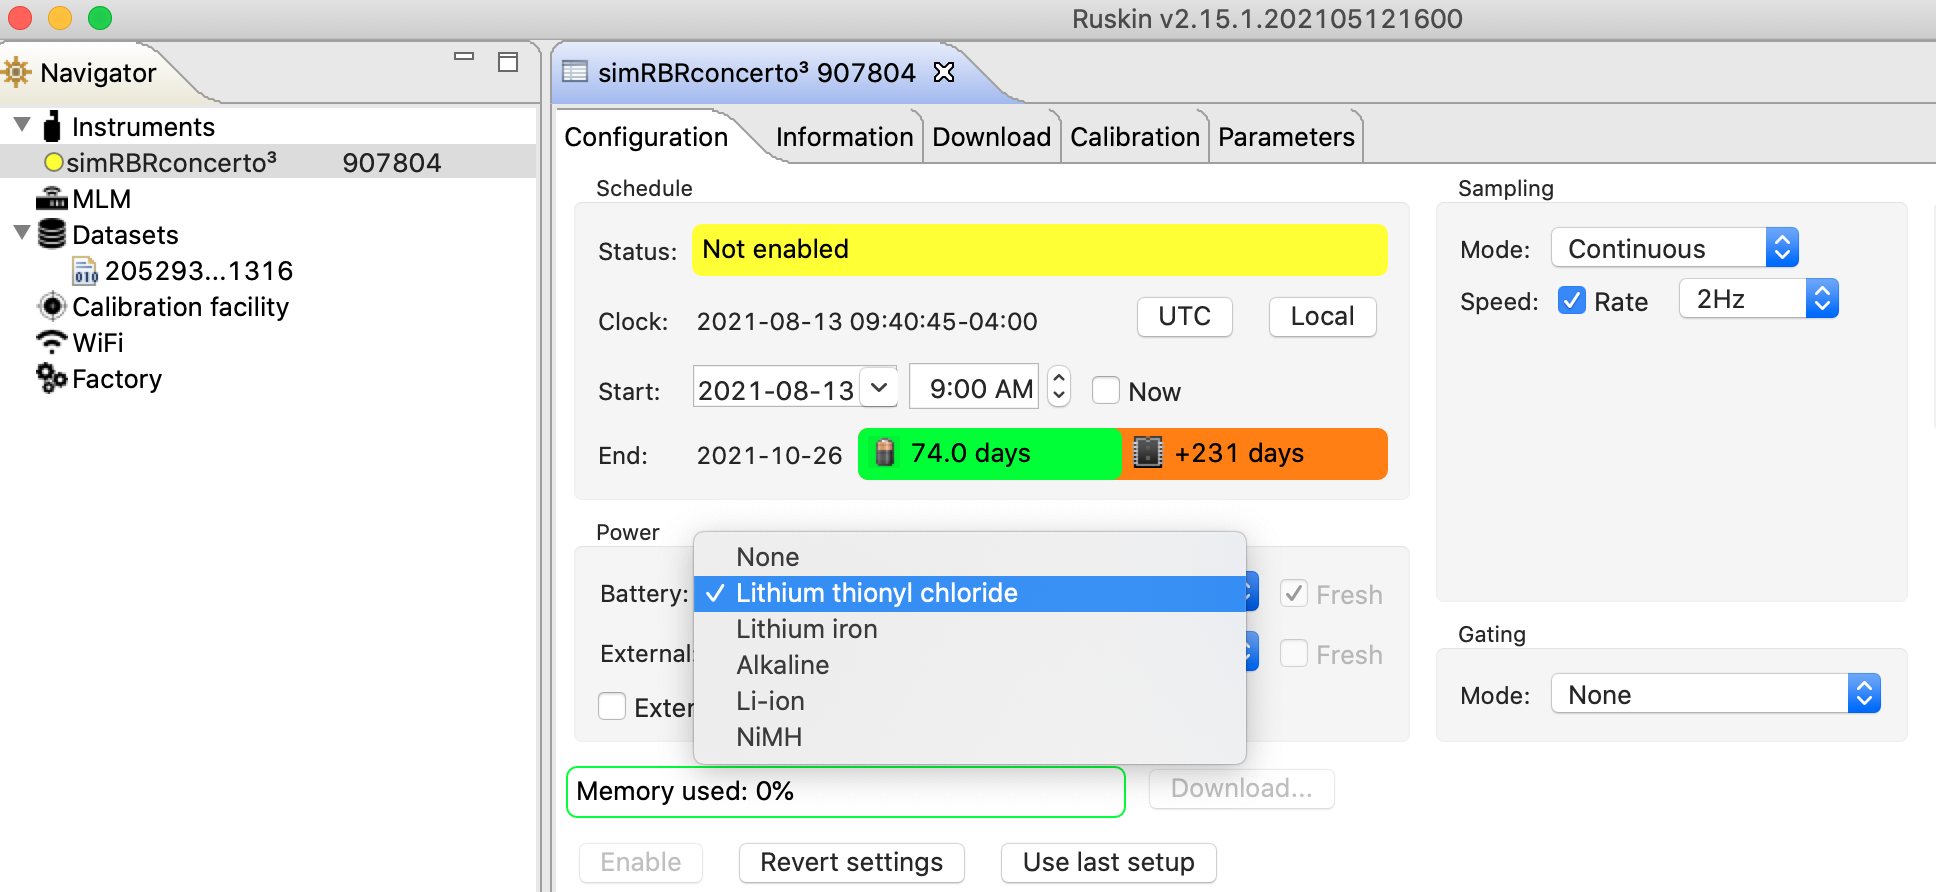Click the WiFi icon in Navigator
Image resolution: width=1936 pixels, height=892 pixels.
coord(51,343)
